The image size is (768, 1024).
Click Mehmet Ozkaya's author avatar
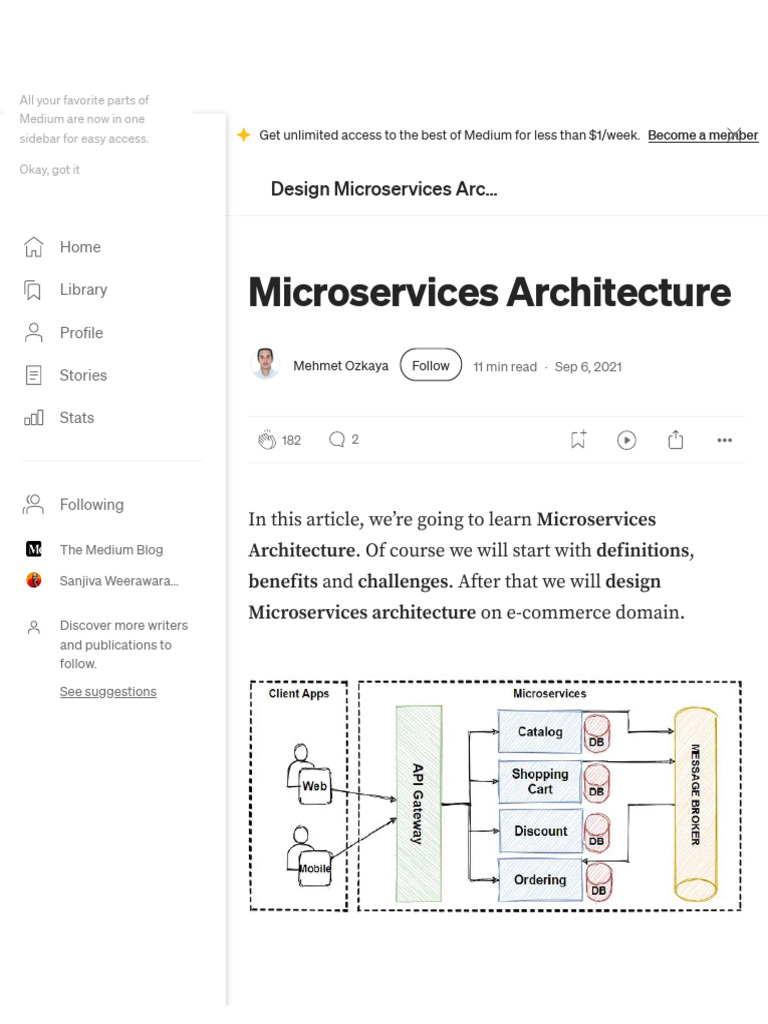pos(265,364)
